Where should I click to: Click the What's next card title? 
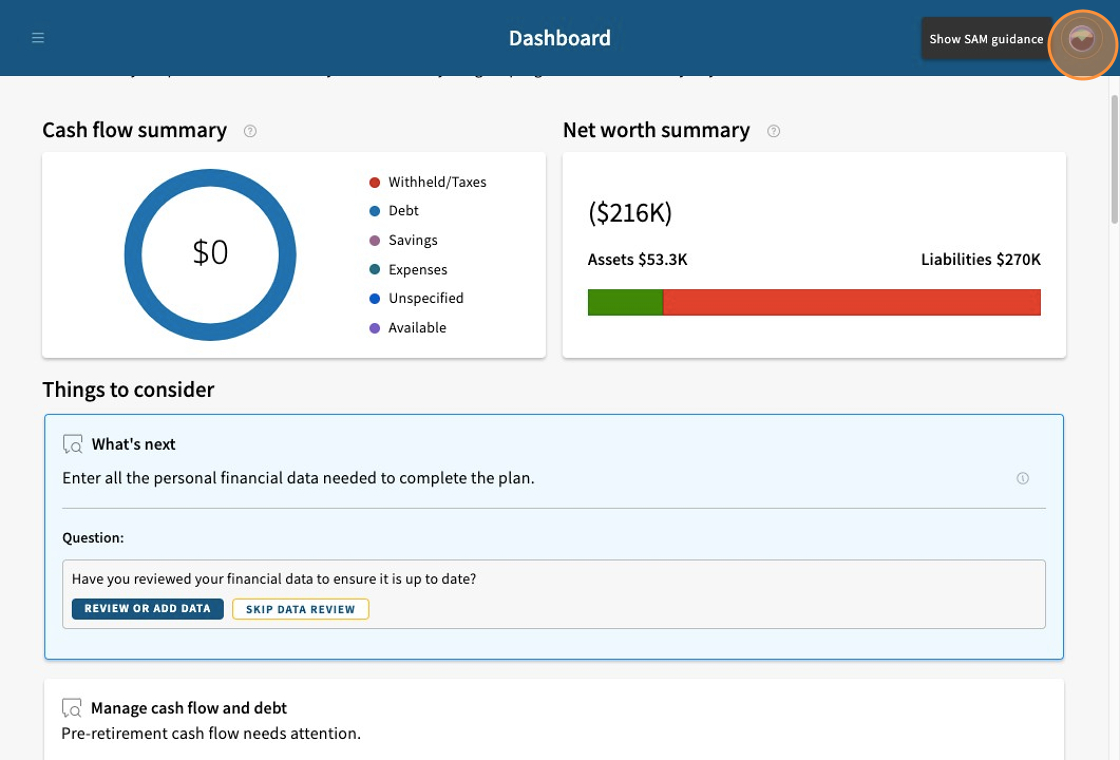(x=134, y=444)
